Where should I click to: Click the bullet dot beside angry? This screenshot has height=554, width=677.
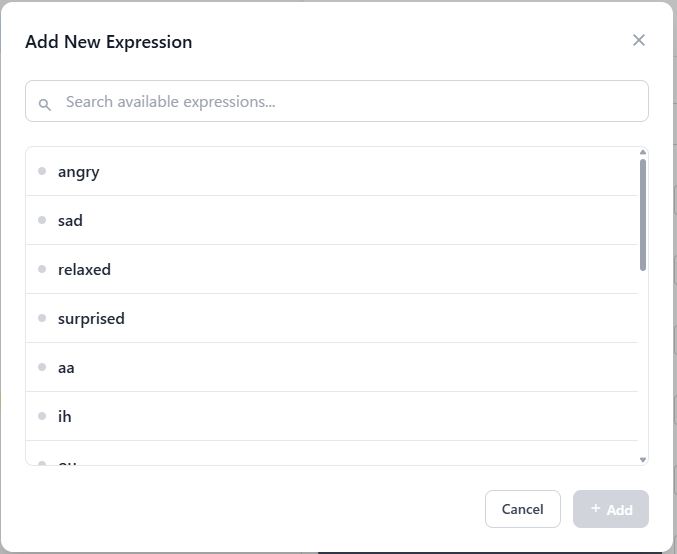[x=42, y=171]
